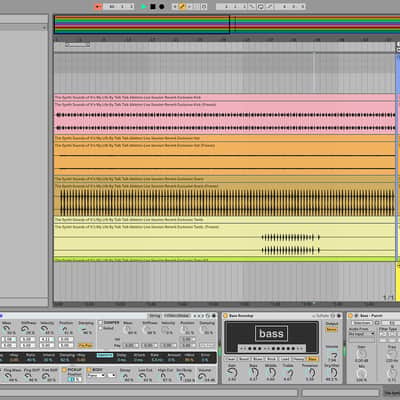Image resolution: width=400 pixels, height=400 pixels.
Task: Select the Lead amp type
Action: [x=285, y=359]
